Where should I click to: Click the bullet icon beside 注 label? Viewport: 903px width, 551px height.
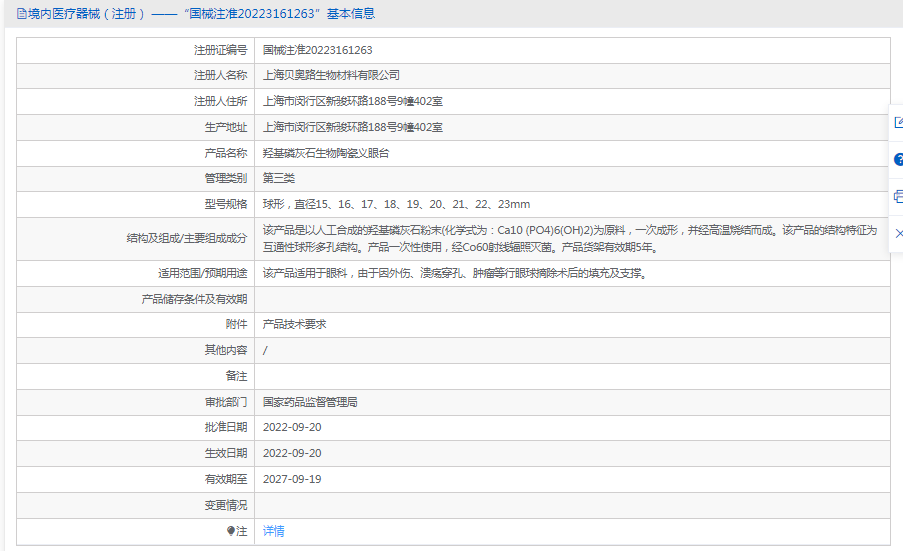[231, 531]
